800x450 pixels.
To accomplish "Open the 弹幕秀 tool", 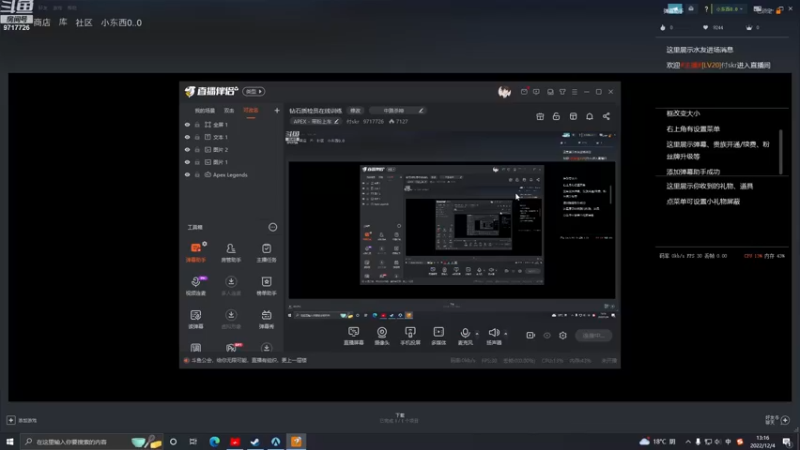I will tap(266, 319).
